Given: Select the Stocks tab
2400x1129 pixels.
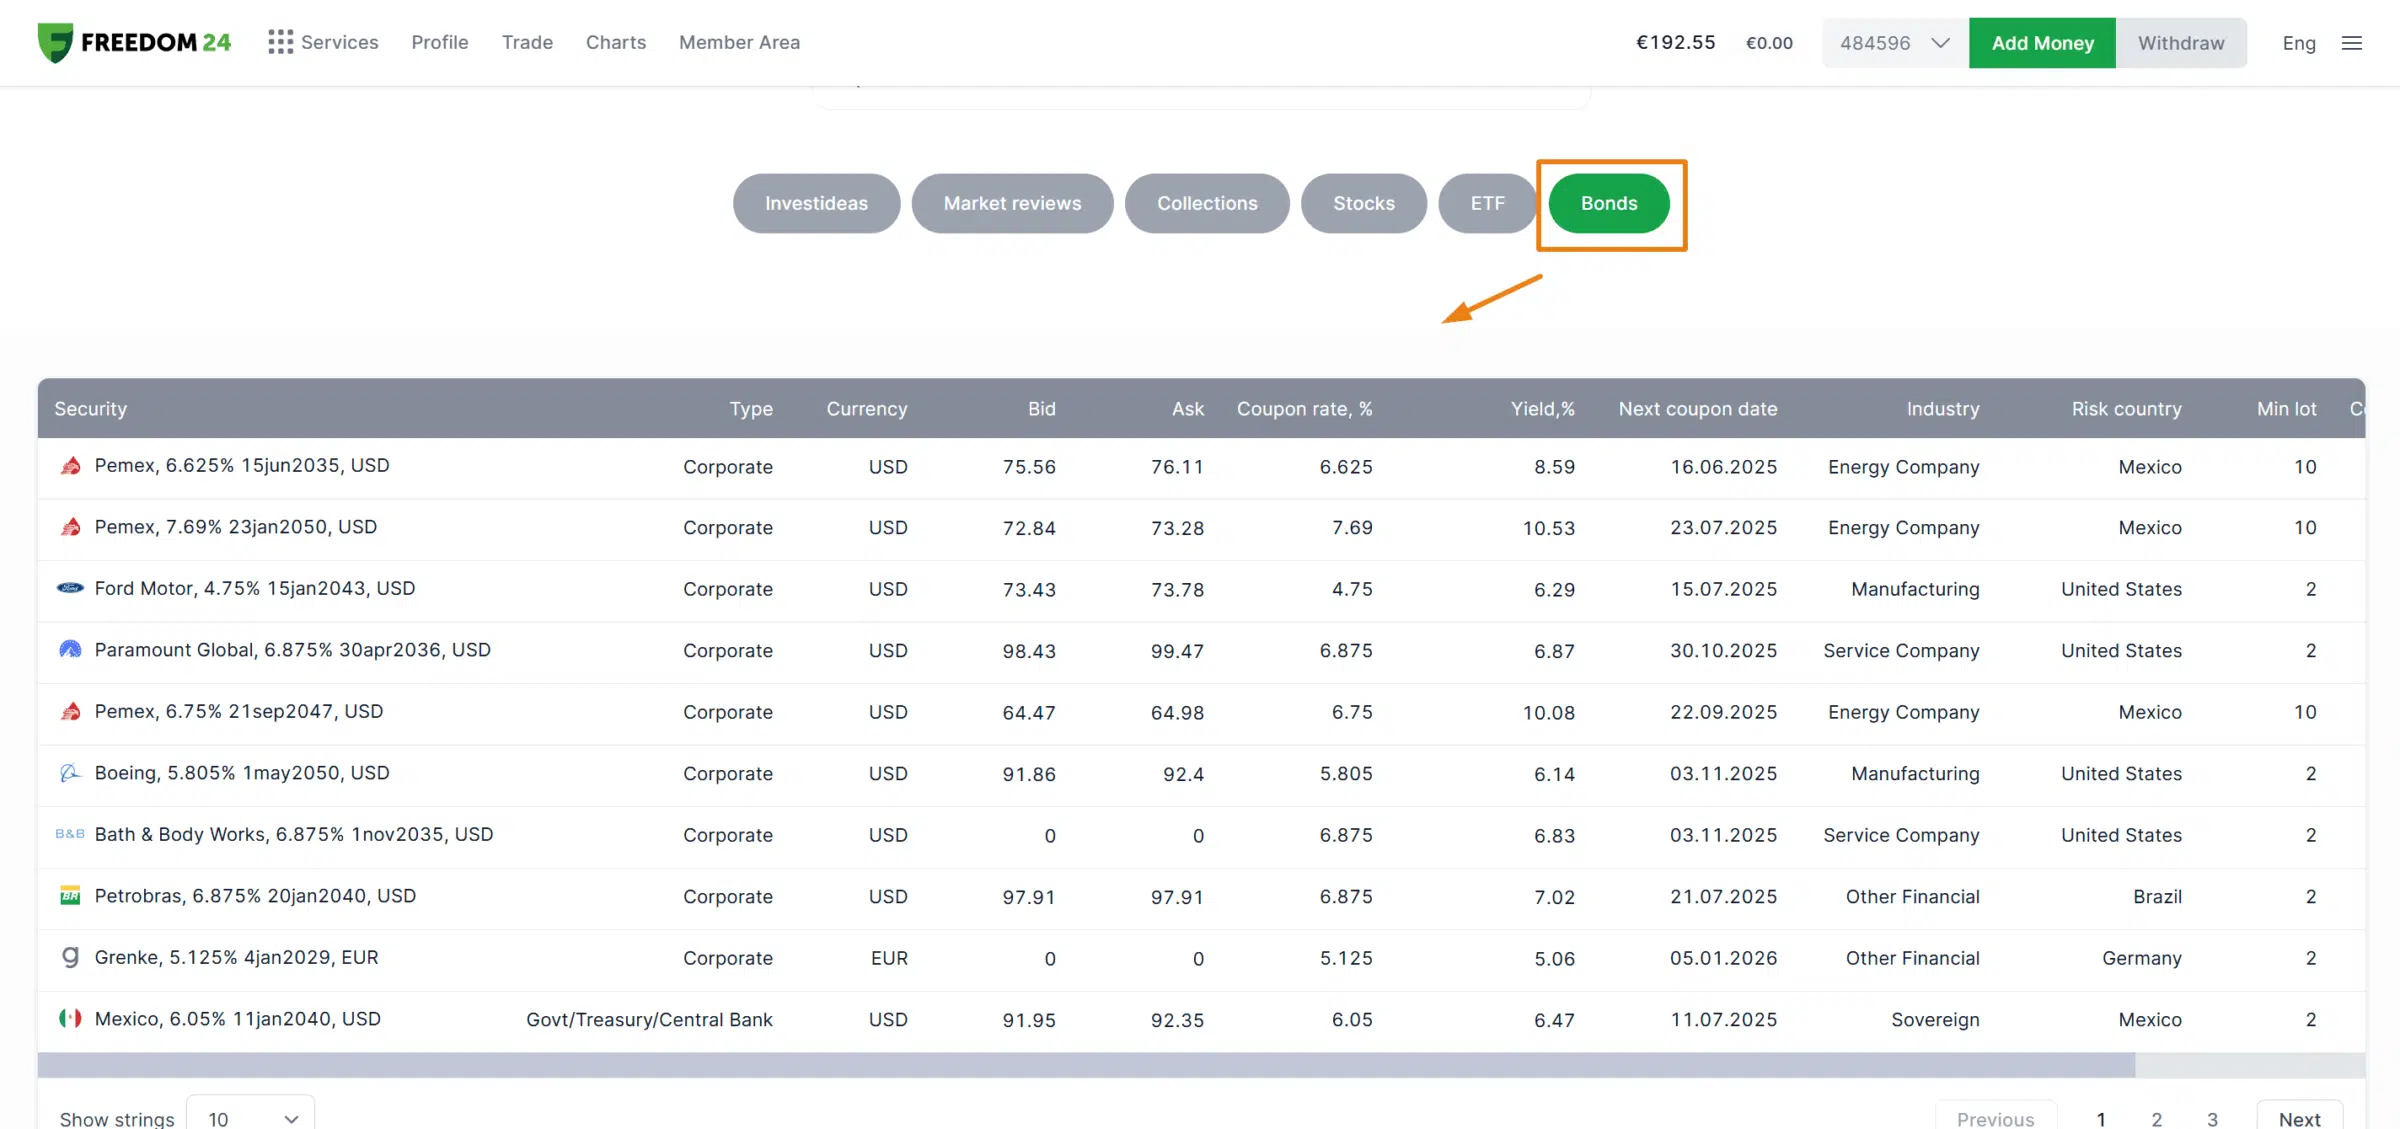Looking at the screenshot, I should point(1364,203).
